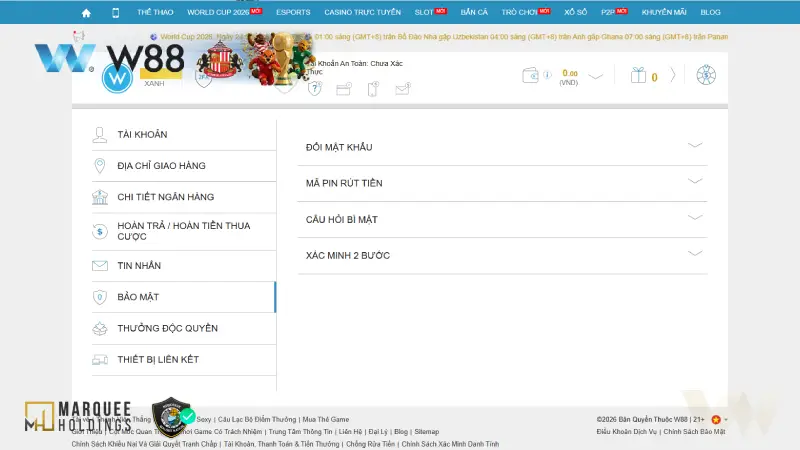800x450 pixels.
Task: Click the bank building icon
Action: tap(100, 197)
